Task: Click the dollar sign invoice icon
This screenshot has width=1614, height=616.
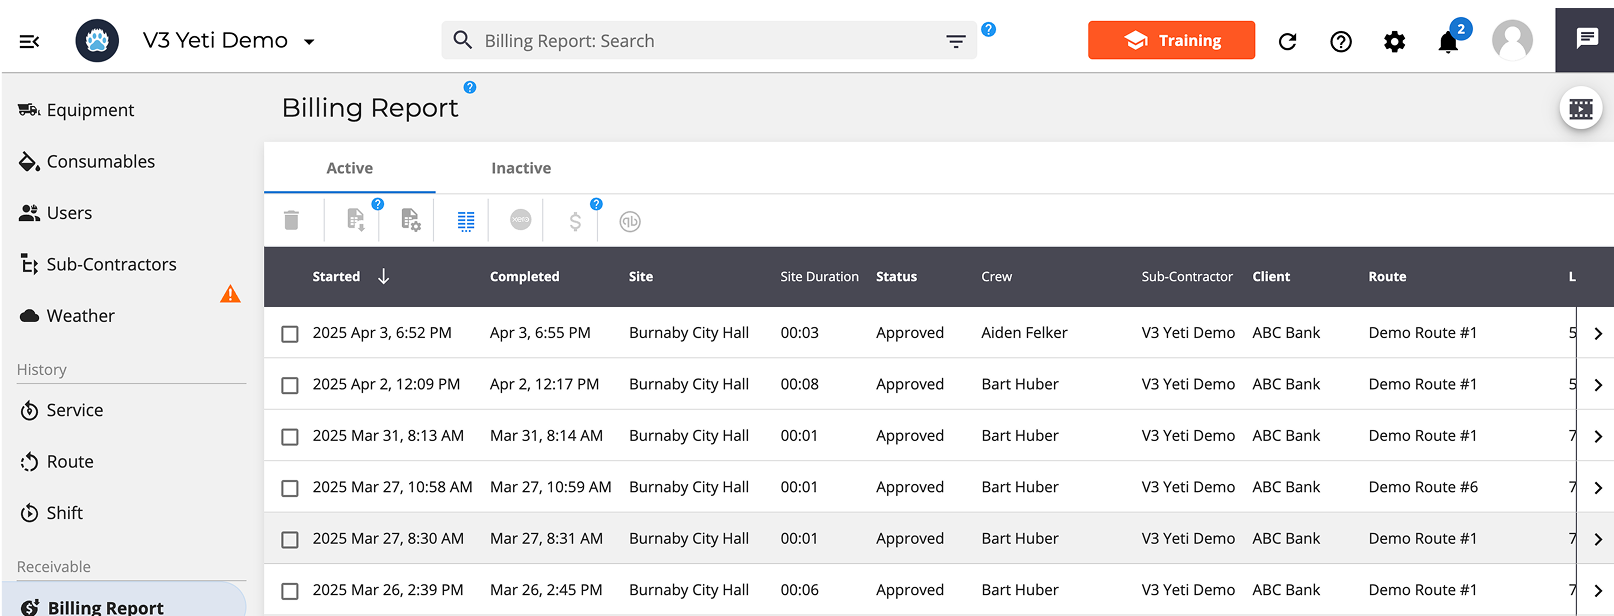Action: [575, 221]
